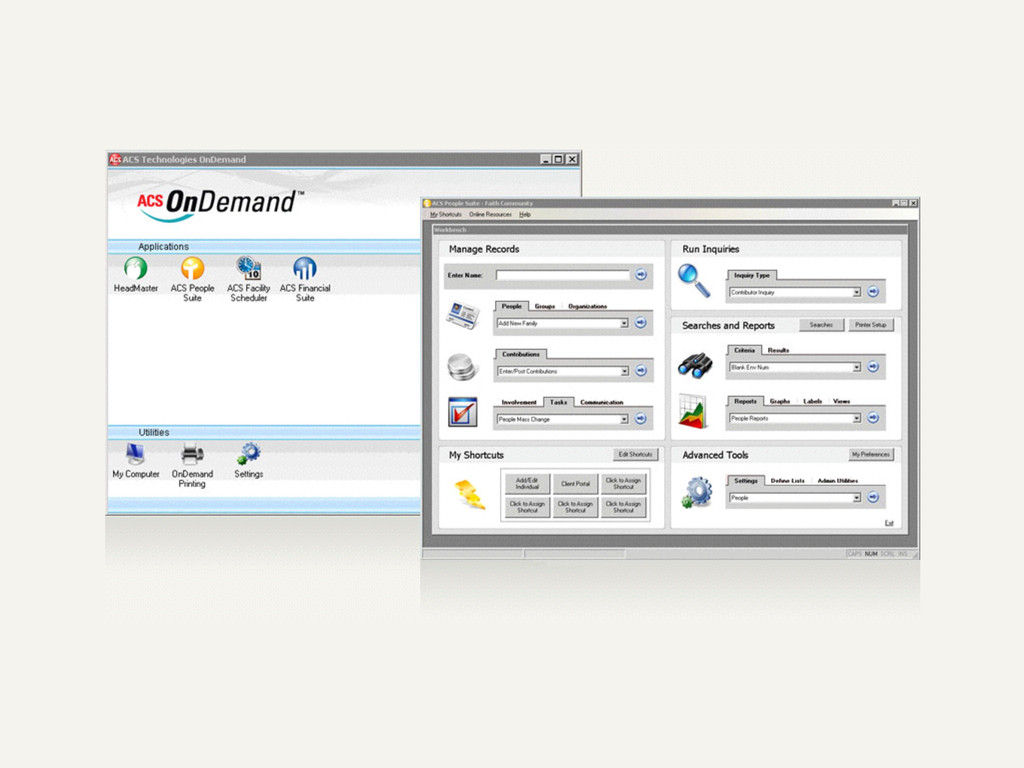Expand the Blank Env Num dropdown
1024x768 pixels.
pos(857,368)
